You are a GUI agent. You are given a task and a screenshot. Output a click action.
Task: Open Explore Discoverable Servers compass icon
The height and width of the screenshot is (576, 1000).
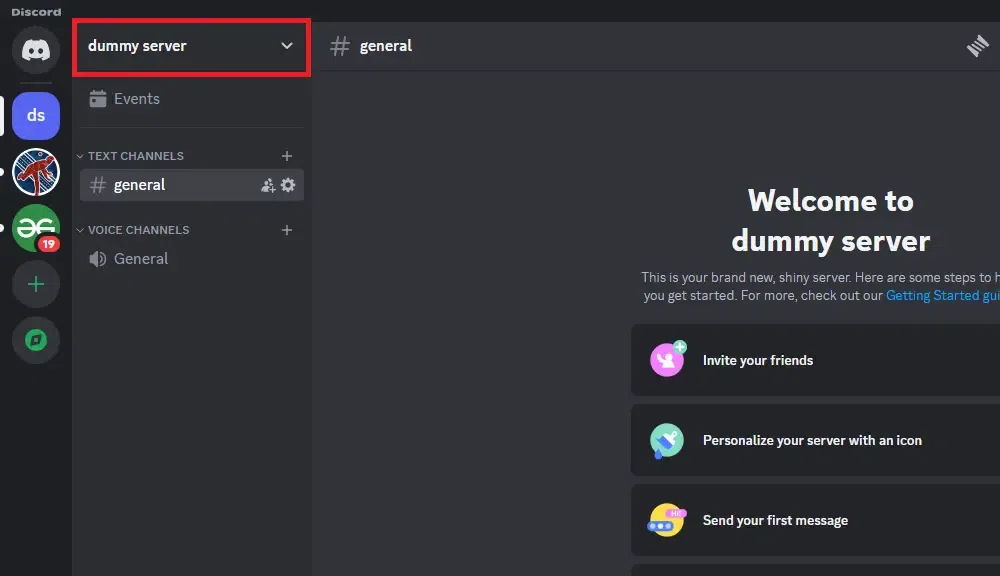(36, 340)
